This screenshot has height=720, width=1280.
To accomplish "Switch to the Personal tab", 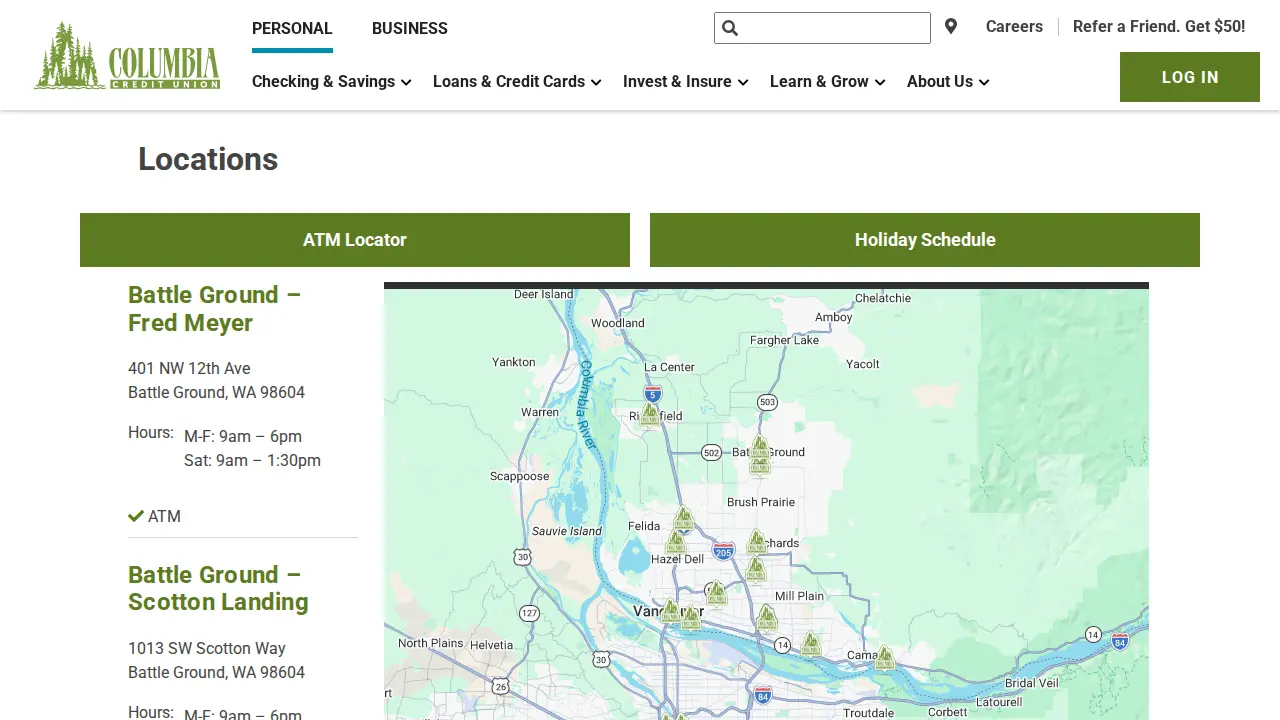I will click(292, 29).
